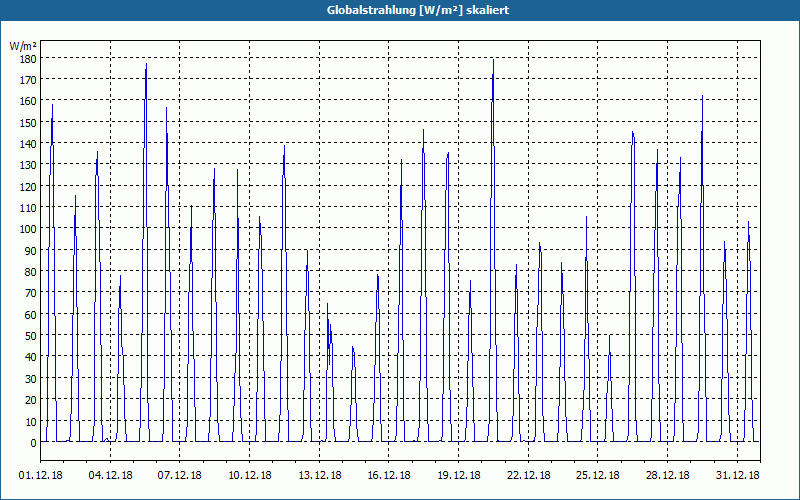Click the 140 y-axis value label
The height and width of the screenshot is (500, 800).
click(x=28, y=144)
